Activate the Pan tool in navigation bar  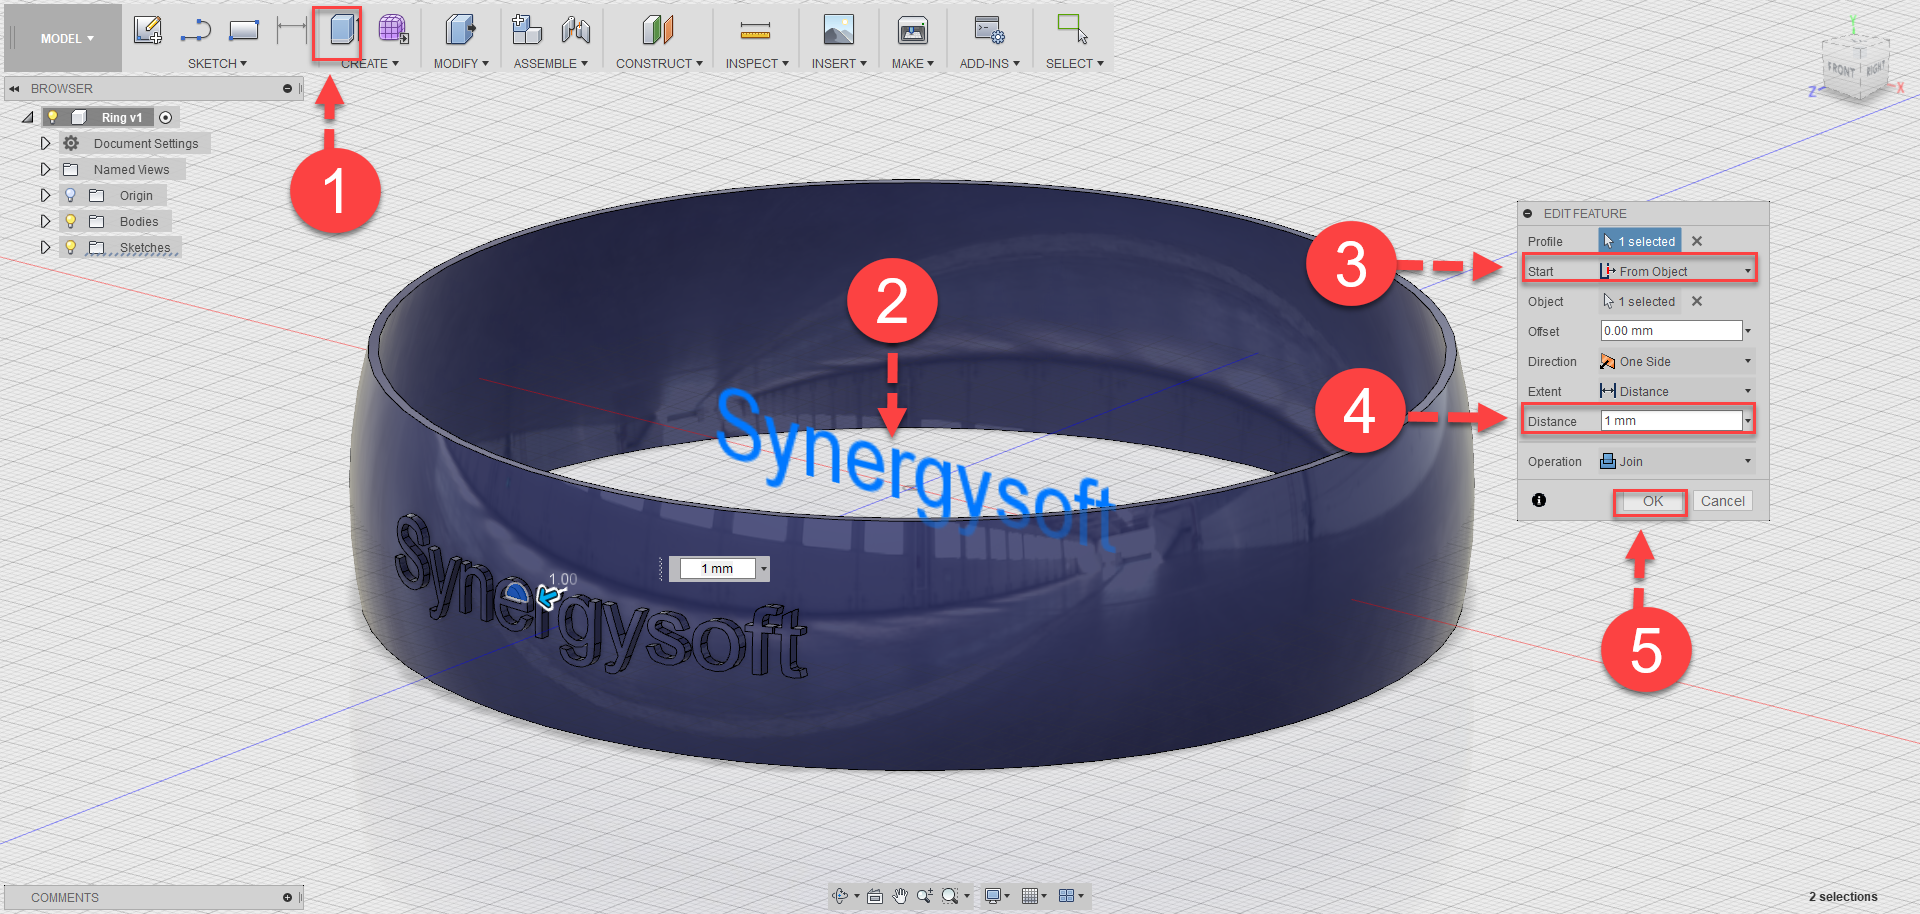(x=899, y=896)
